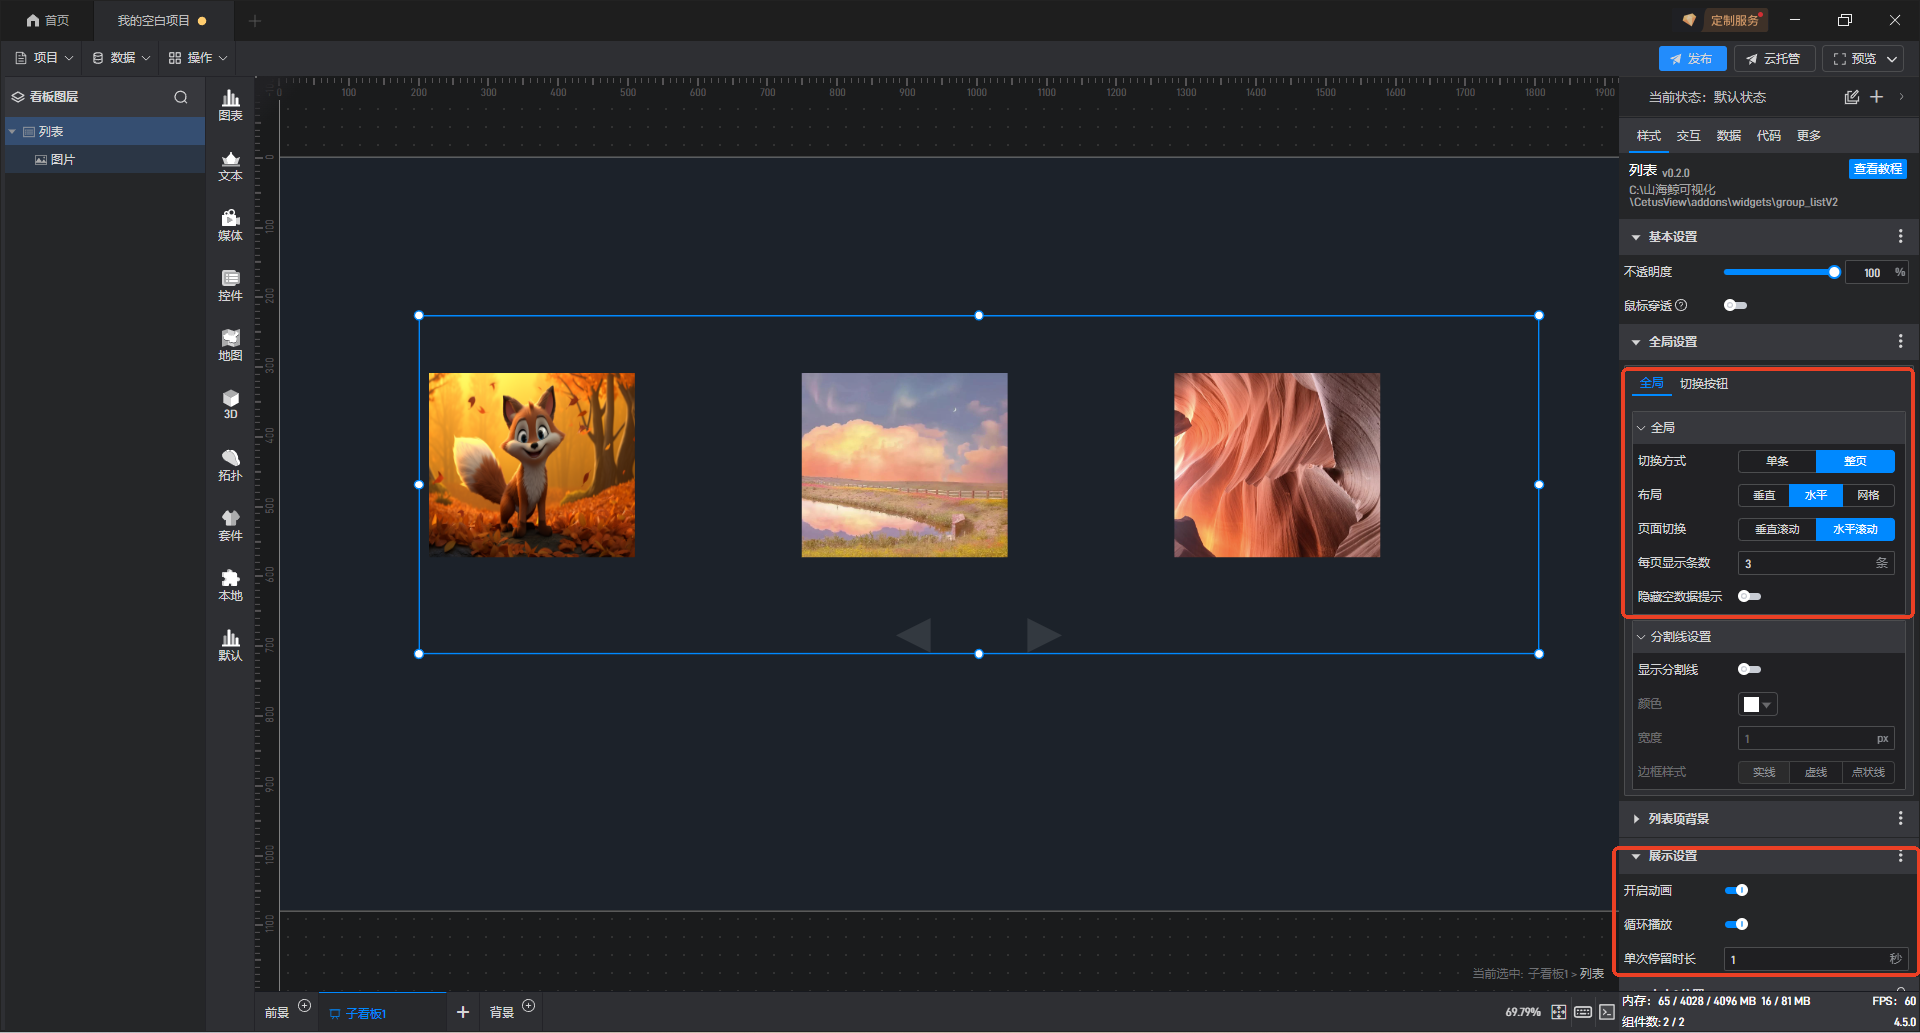This screenshot has width=1920, height=1033.
Task: Search layers in 看板图层 panel
Action: point(181,97)
